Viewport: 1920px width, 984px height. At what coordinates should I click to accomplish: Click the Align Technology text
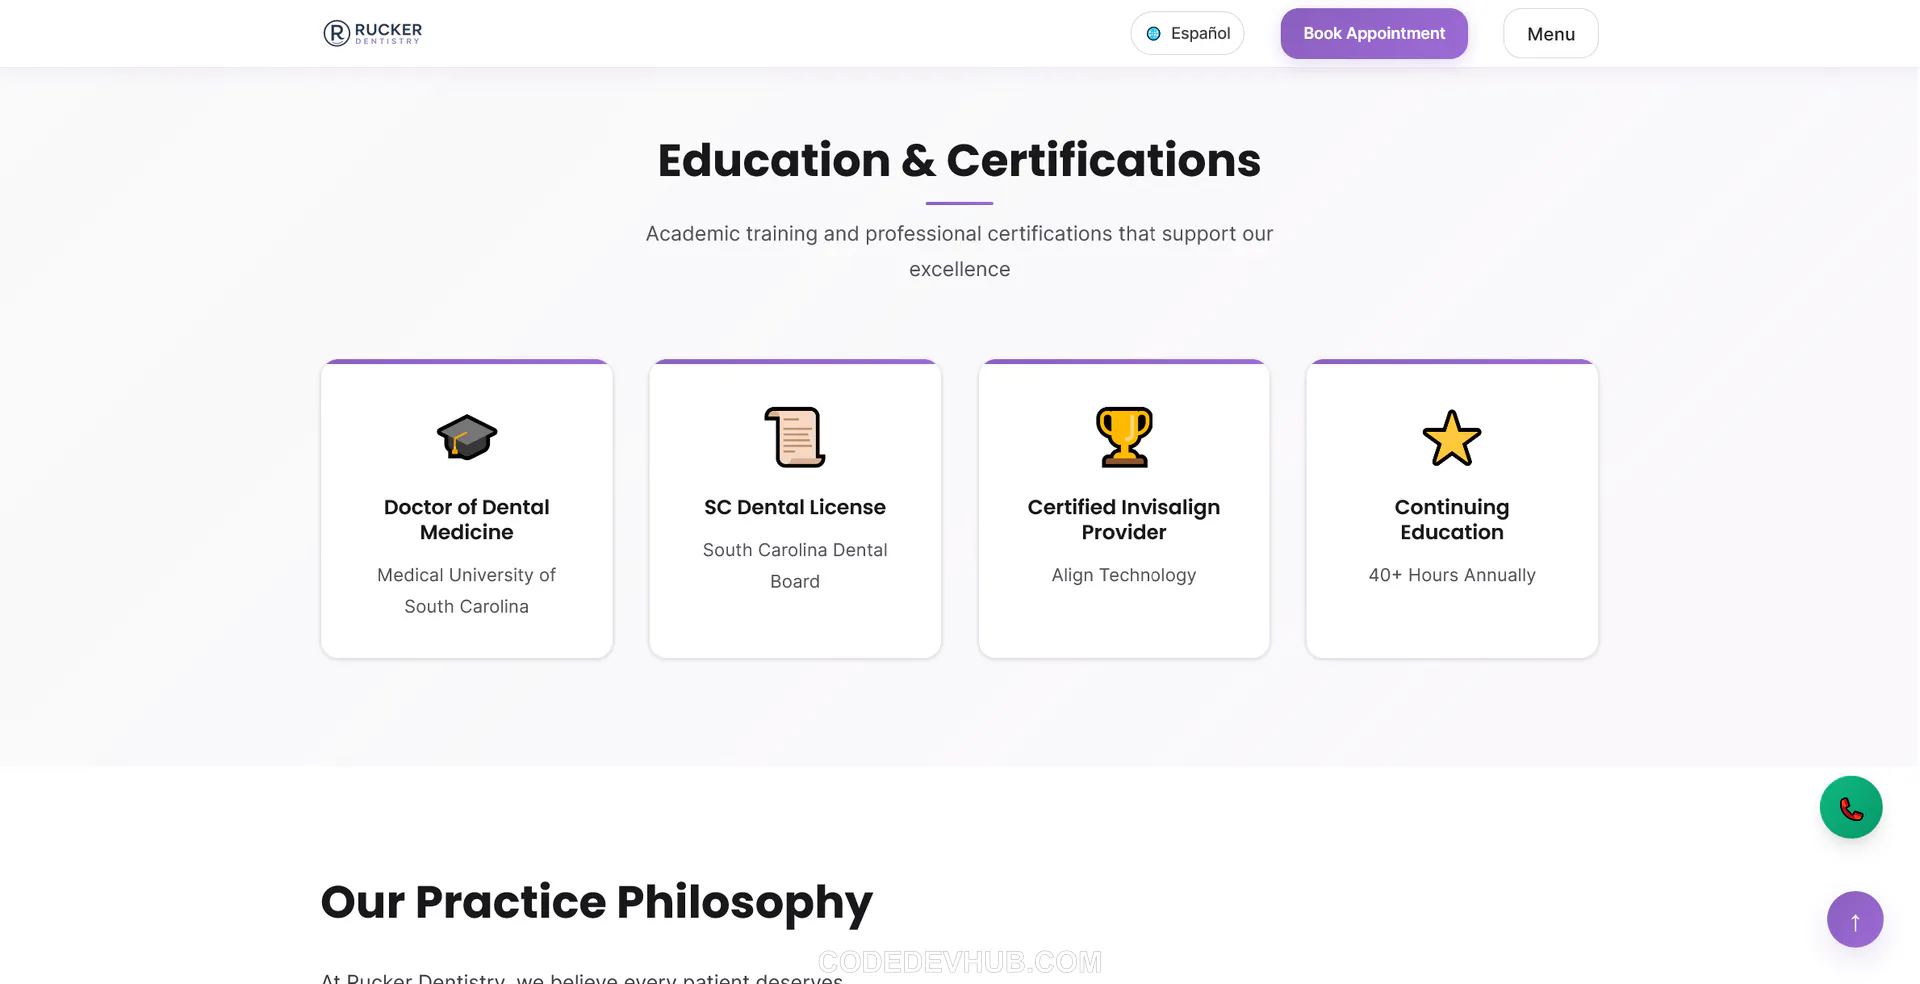[1124, 575]
